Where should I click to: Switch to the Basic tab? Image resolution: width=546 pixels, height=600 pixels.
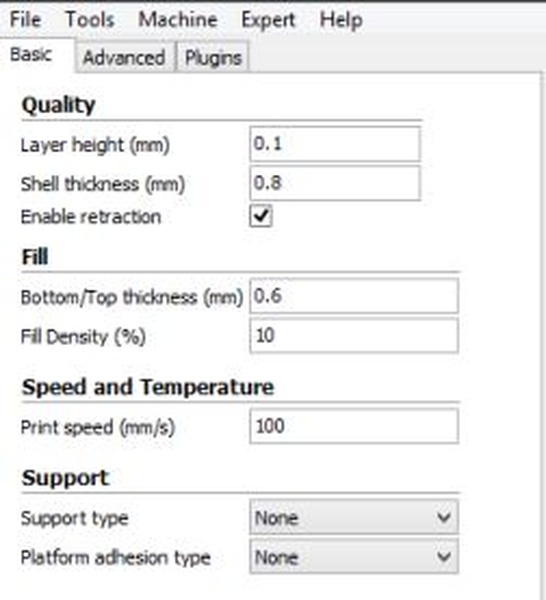coord(37,55)
